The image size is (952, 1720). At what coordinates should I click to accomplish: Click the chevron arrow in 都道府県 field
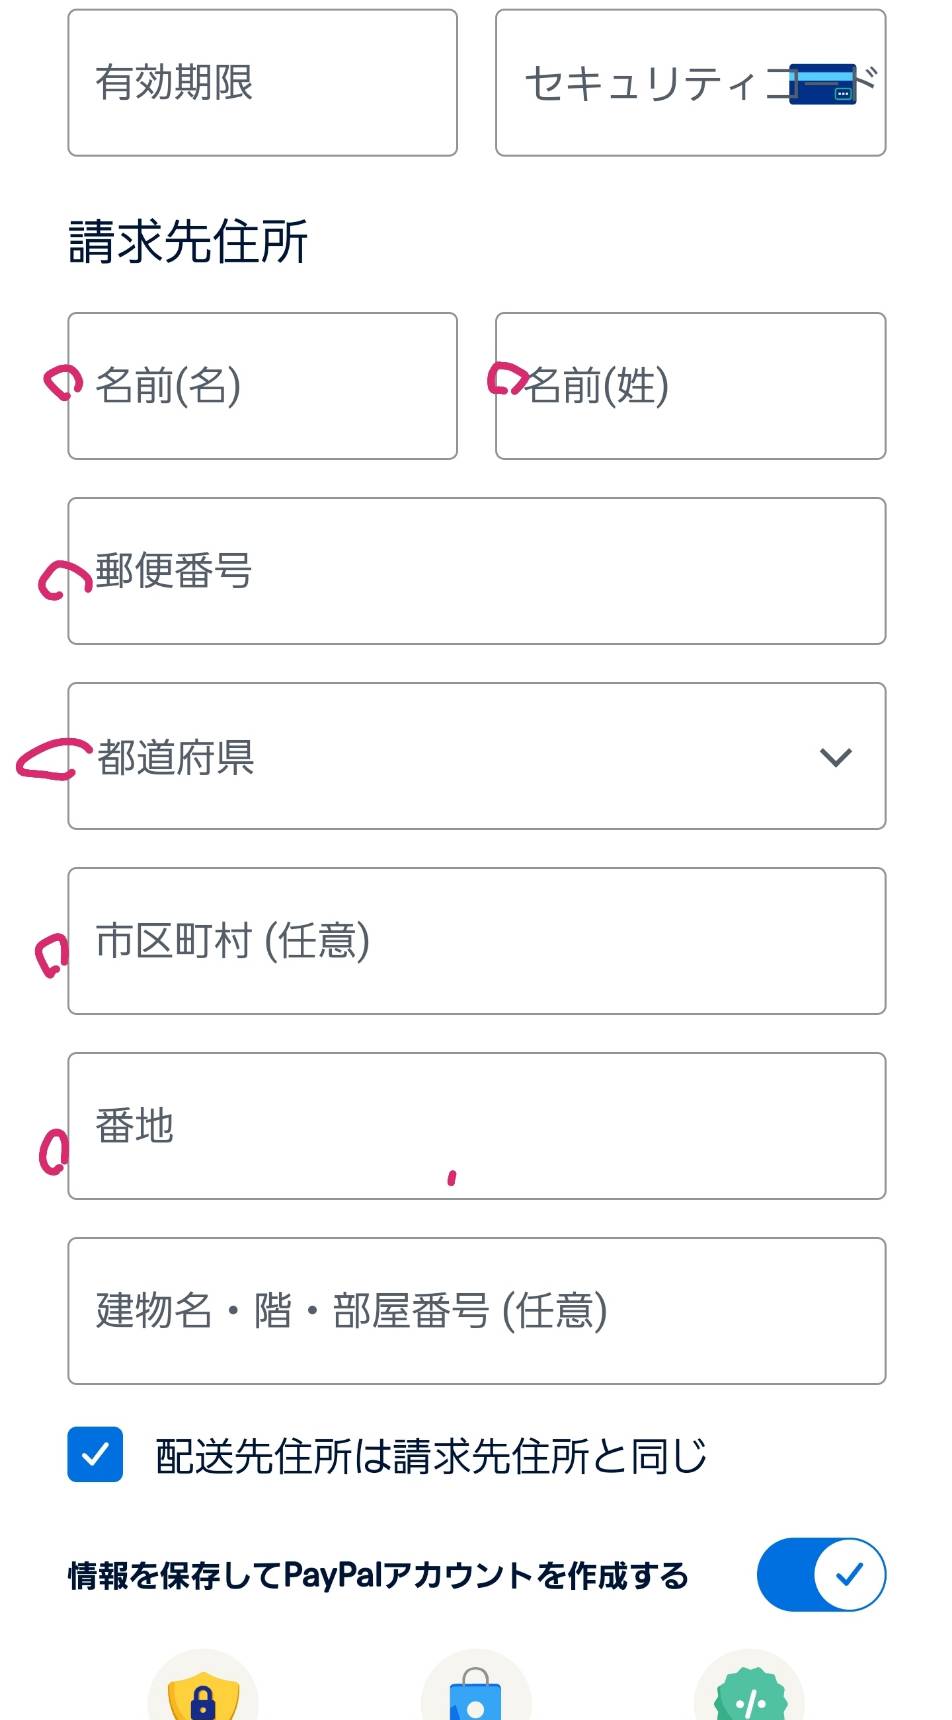pyautogui.click(x=835, y=757)
